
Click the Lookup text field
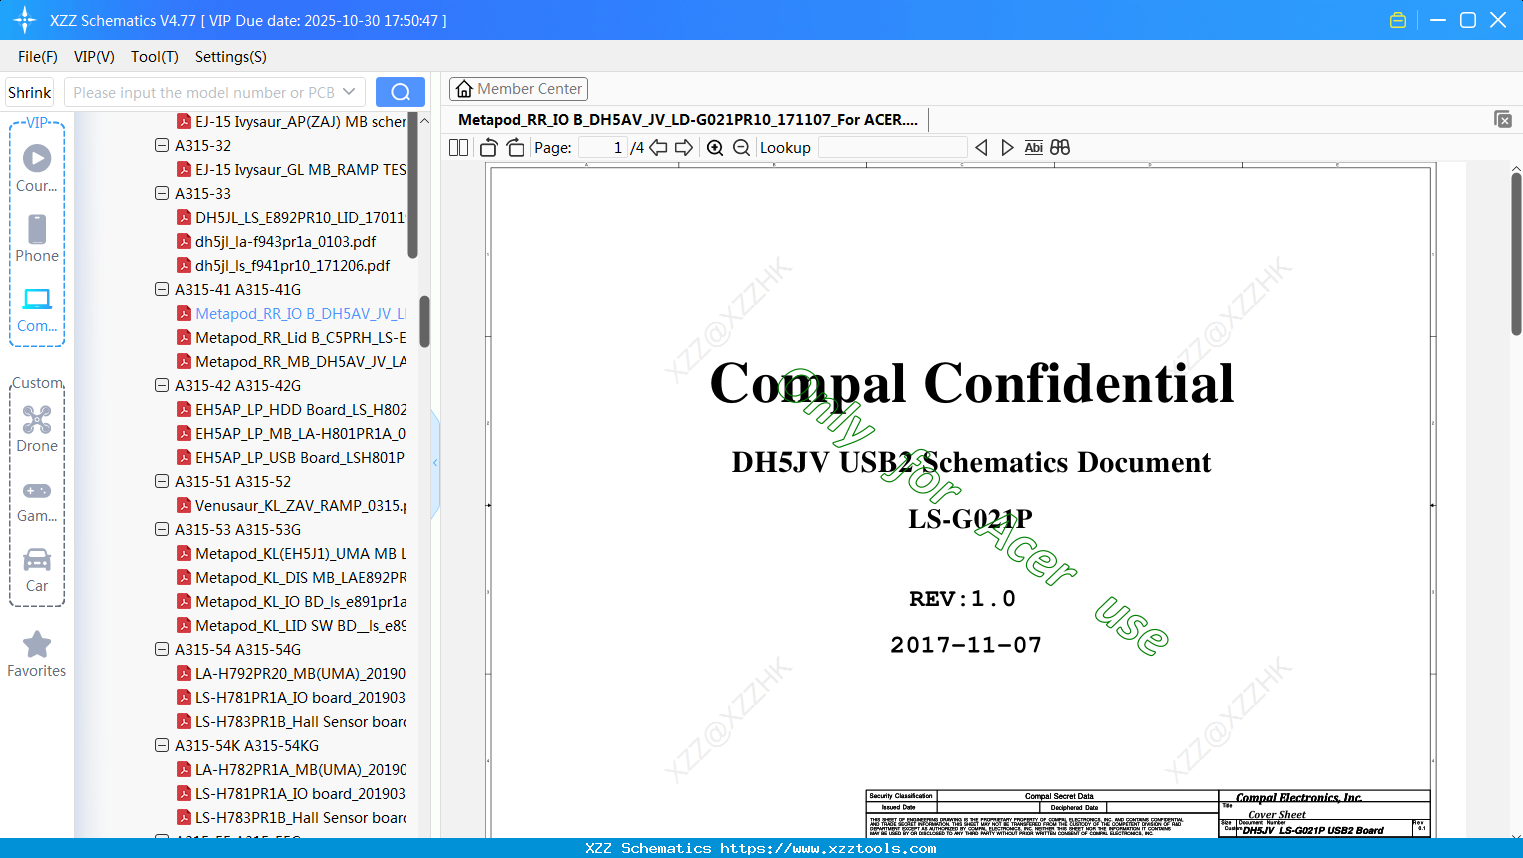click(893, 148)
